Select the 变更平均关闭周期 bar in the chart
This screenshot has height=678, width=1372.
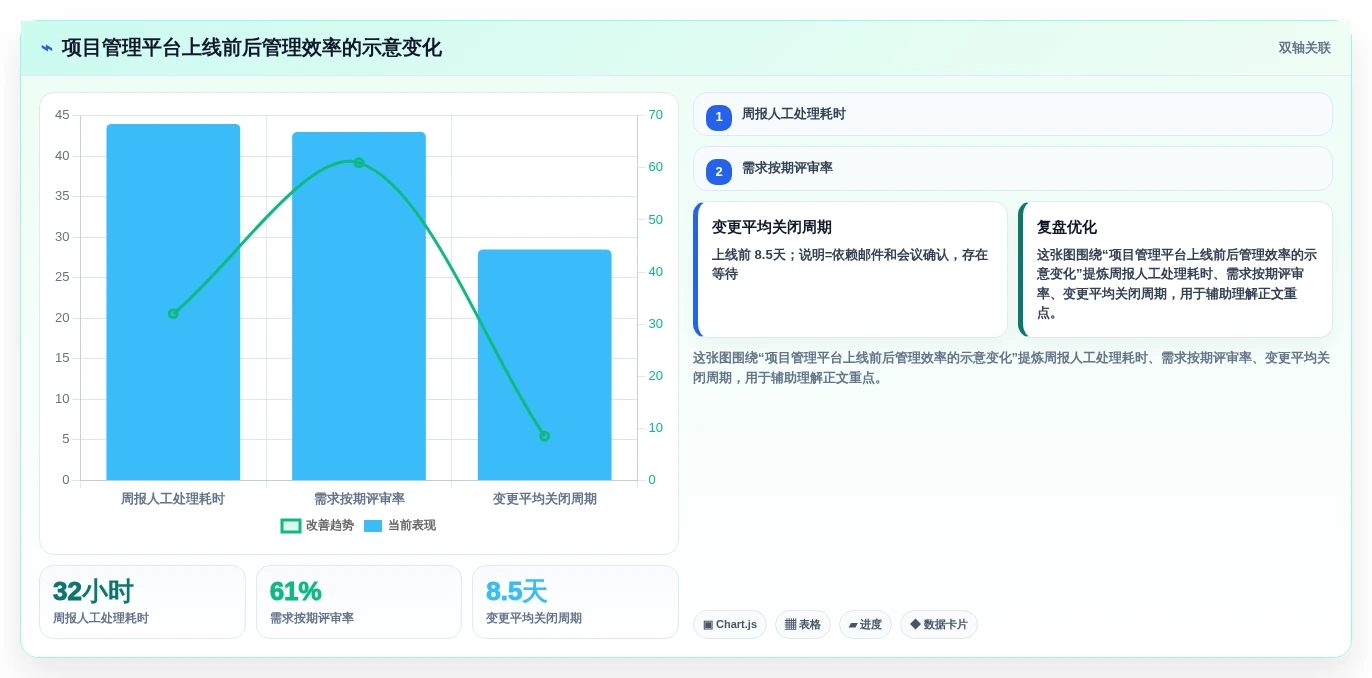(544, 365)
